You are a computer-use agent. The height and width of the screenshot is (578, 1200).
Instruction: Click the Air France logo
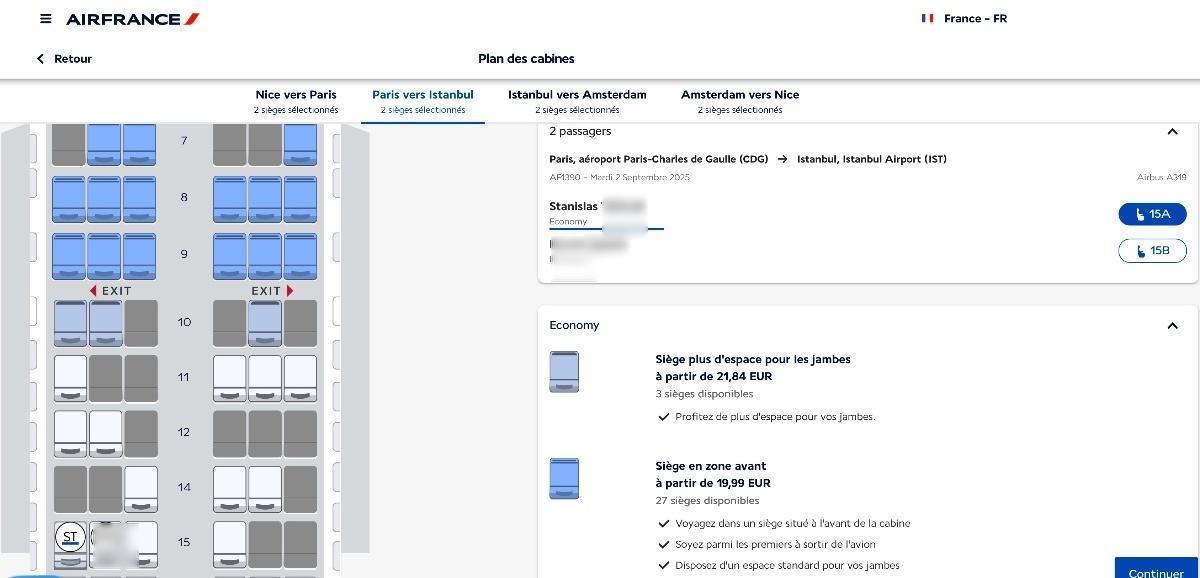click(x=133, y=19)
